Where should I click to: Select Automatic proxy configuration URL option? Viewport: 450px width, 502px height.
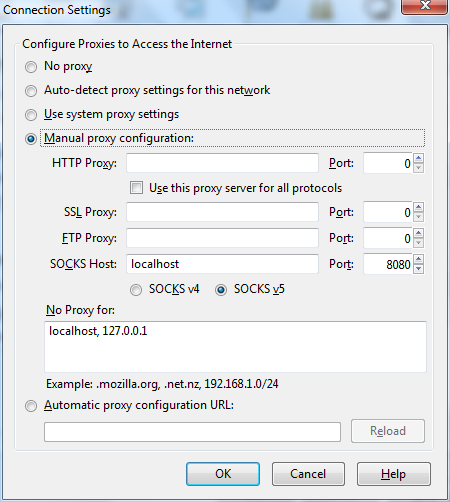pos(31,406)
